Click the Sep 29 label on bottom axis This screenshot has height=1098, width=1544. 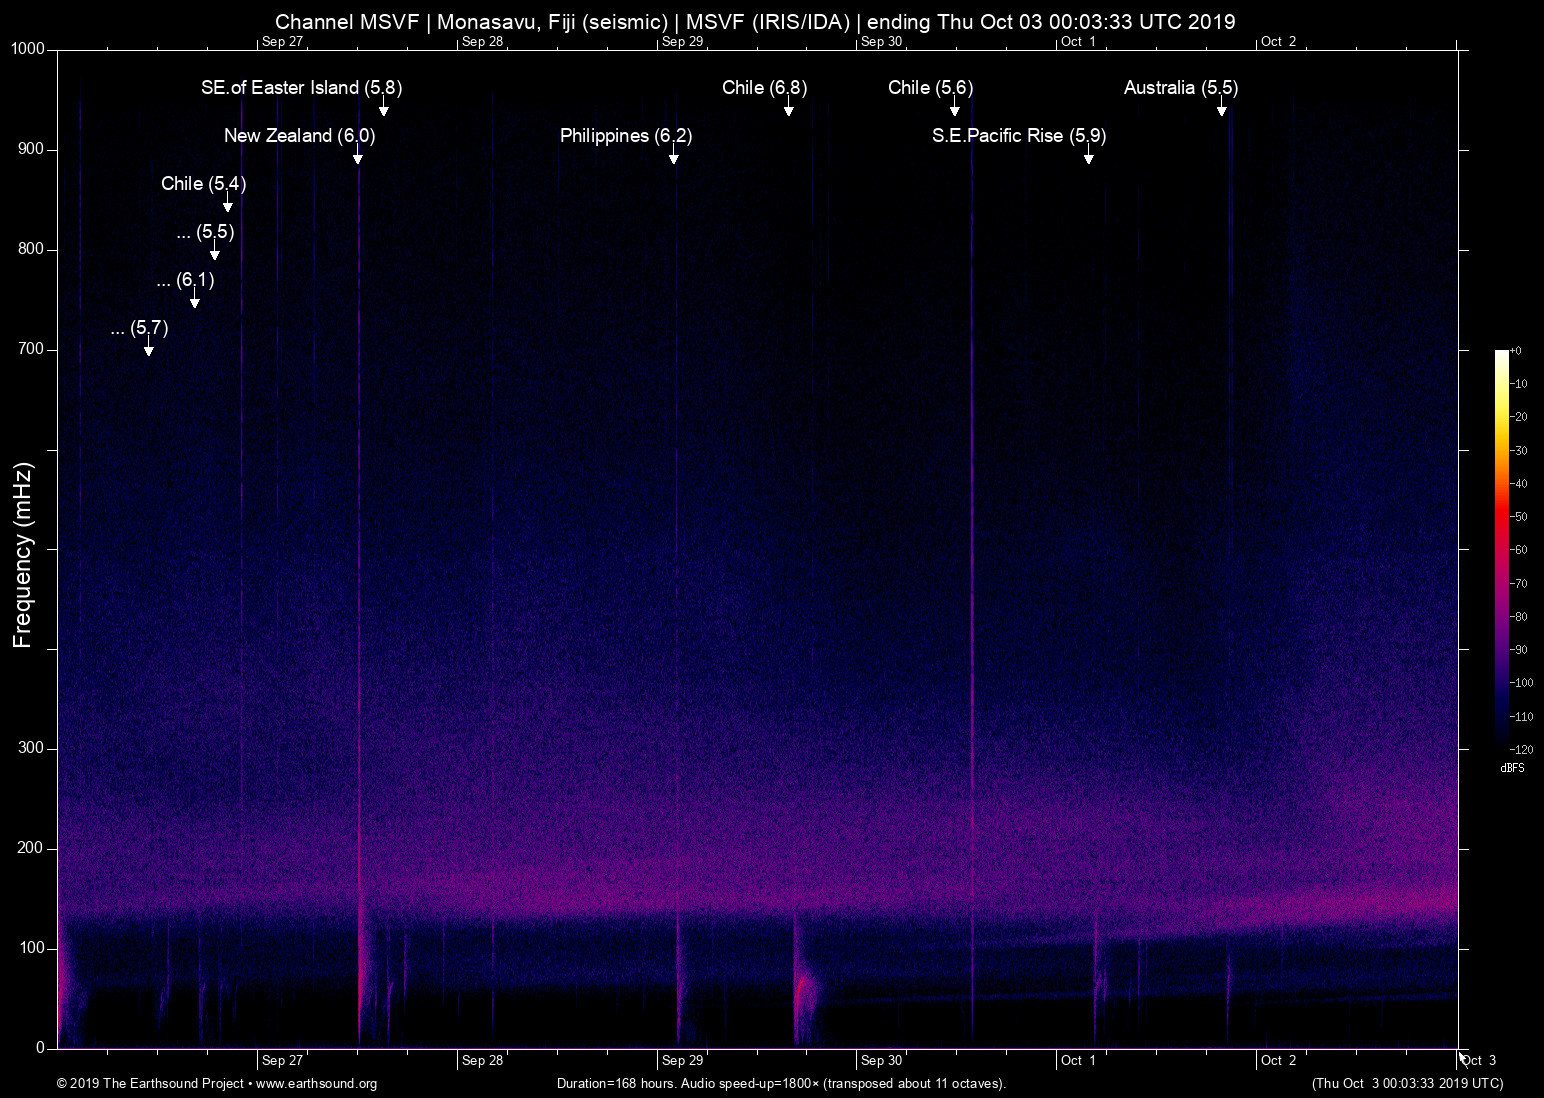click(x=682, y=1061)
